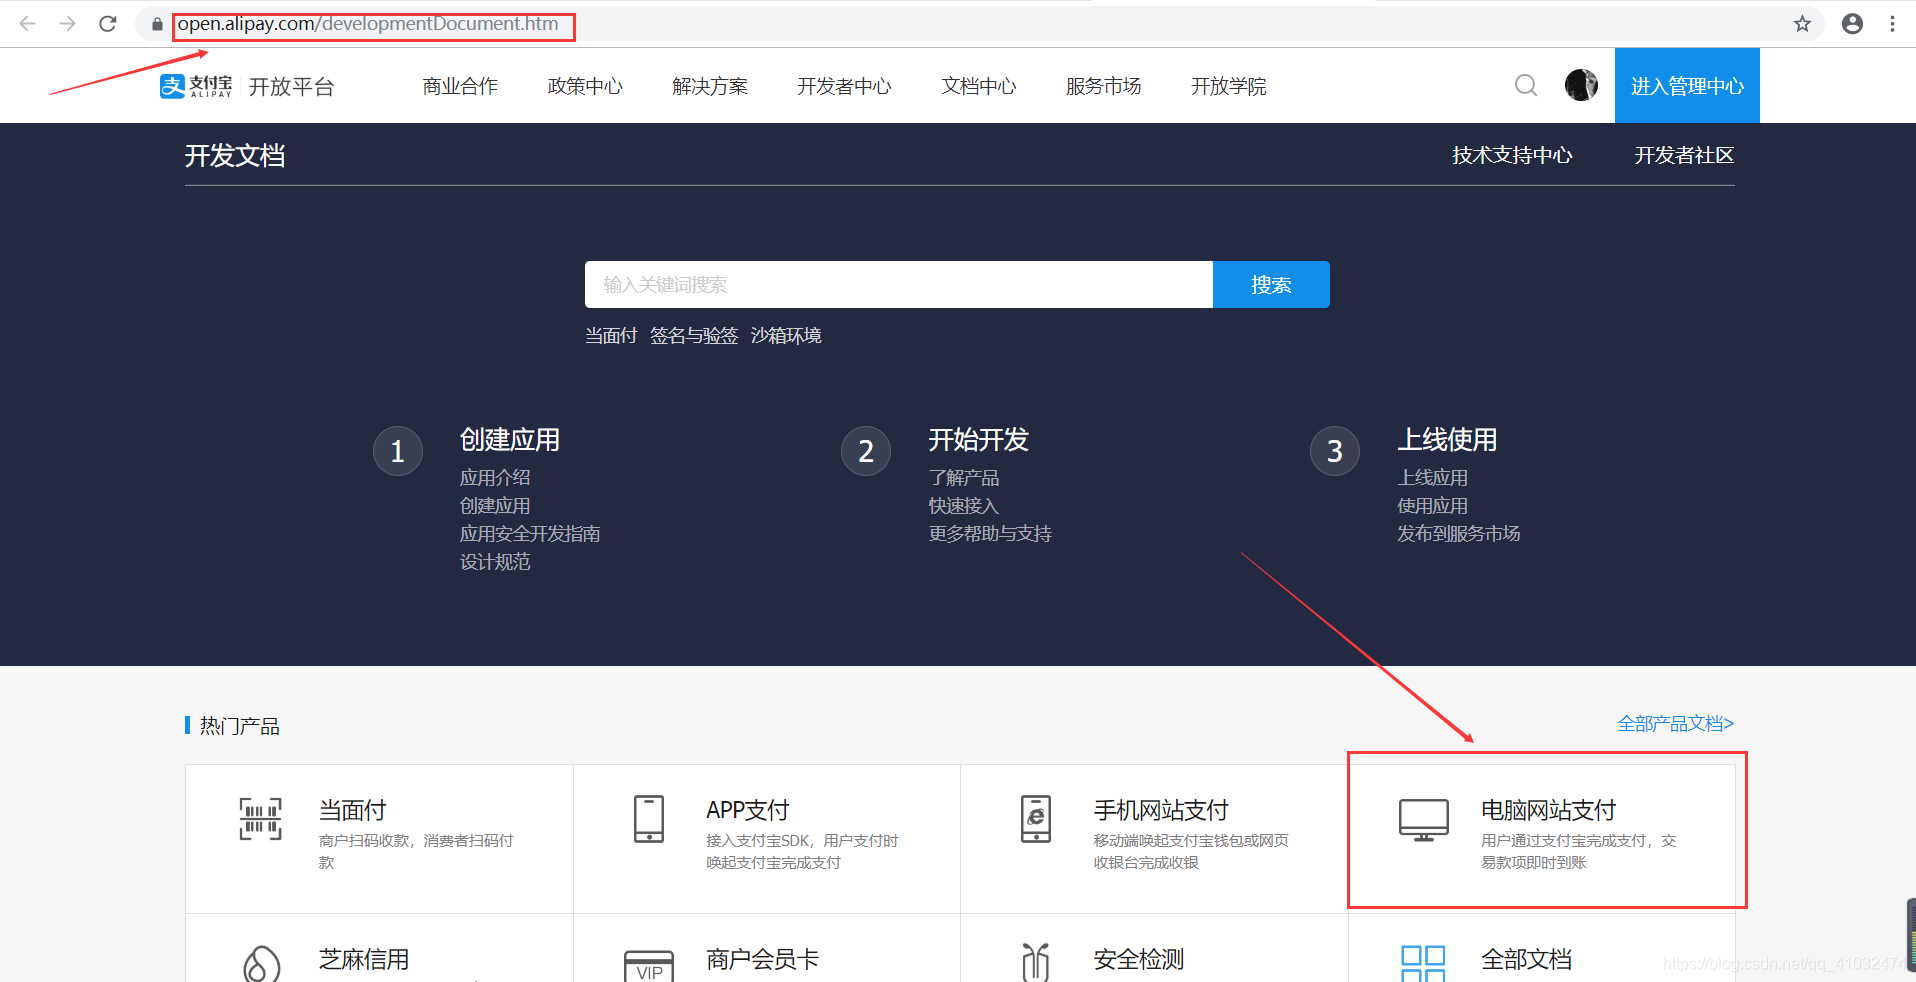Click the 芝麻信用 droplet icon
1916x982 pixels.
pyautogui.click(x=262, y=963)
